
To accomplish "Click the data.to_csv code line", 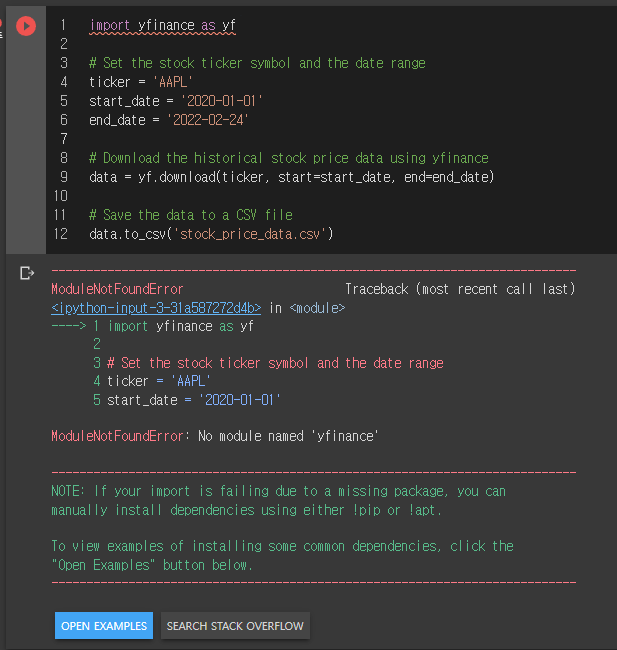I will 211,234.
